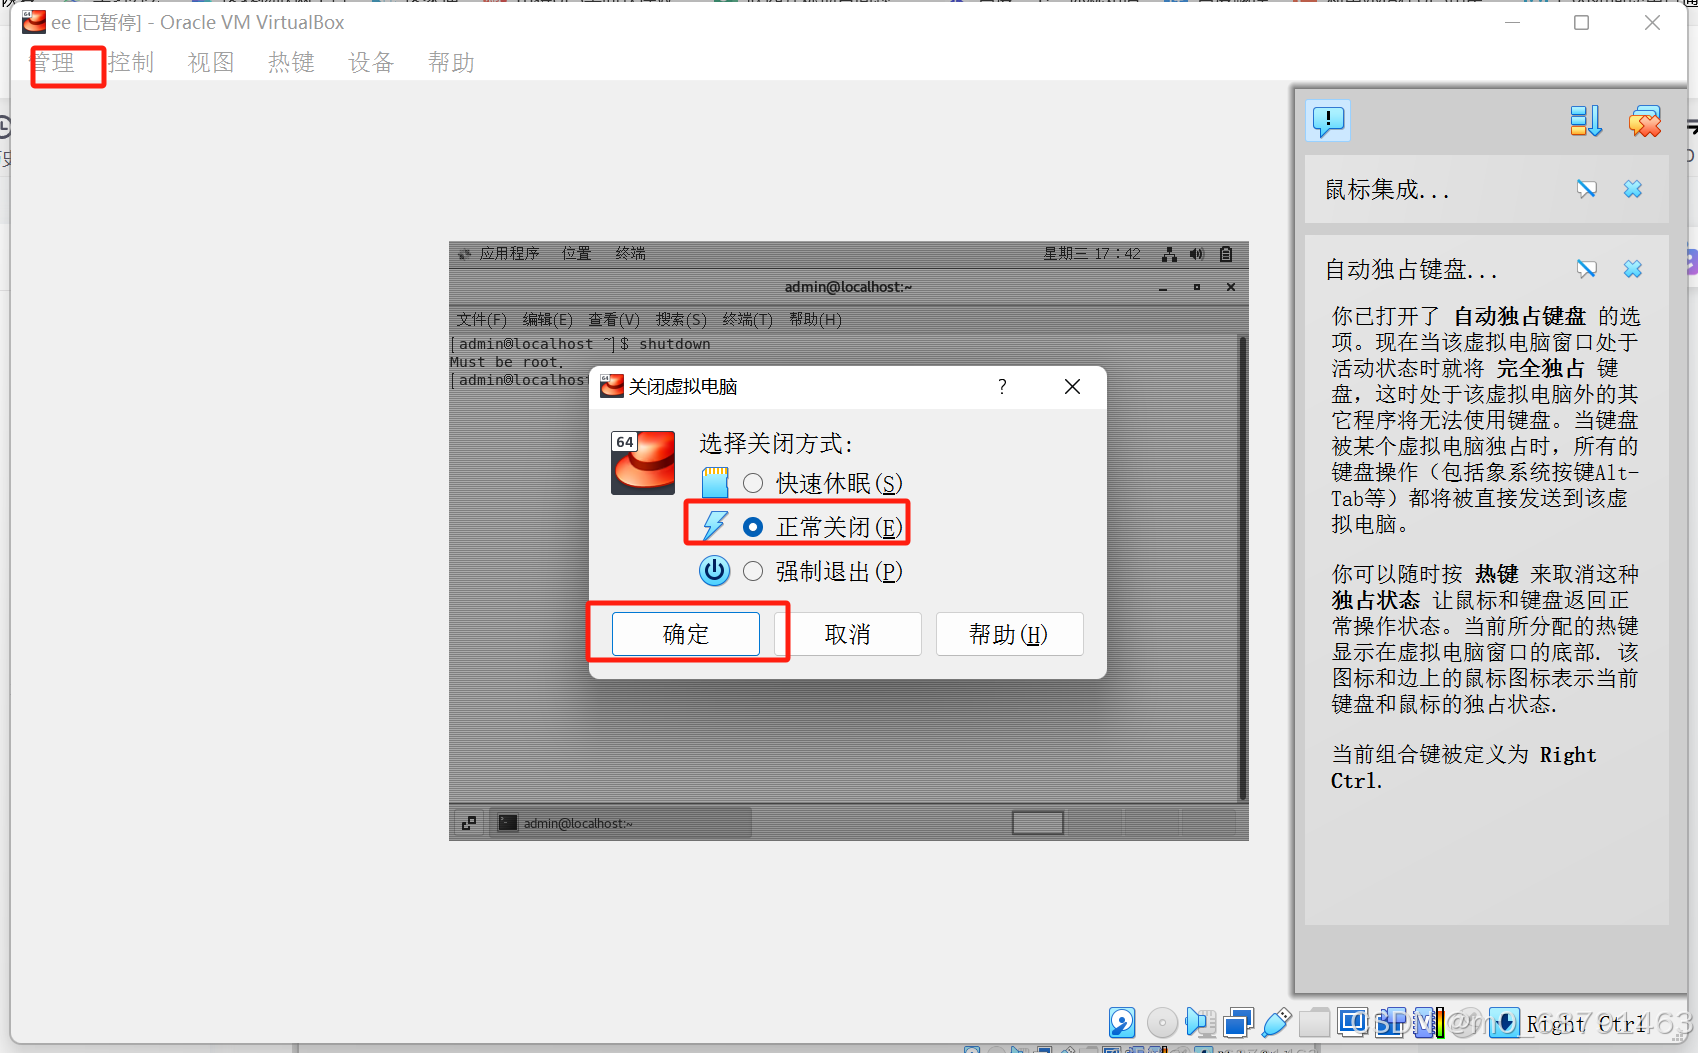Click the 64-bit Red Hat VM icon in dialog
The image size is (1698, 1053).
click(643, 463)
